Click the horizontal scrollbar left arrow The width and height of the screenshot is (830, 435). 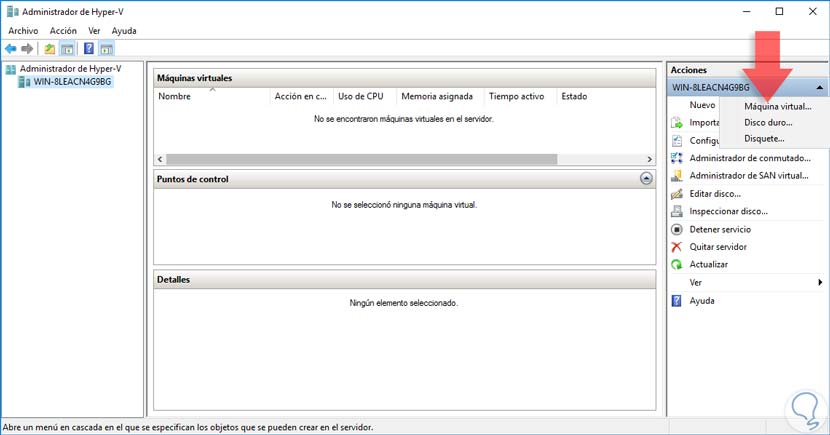tap(160, 159)
